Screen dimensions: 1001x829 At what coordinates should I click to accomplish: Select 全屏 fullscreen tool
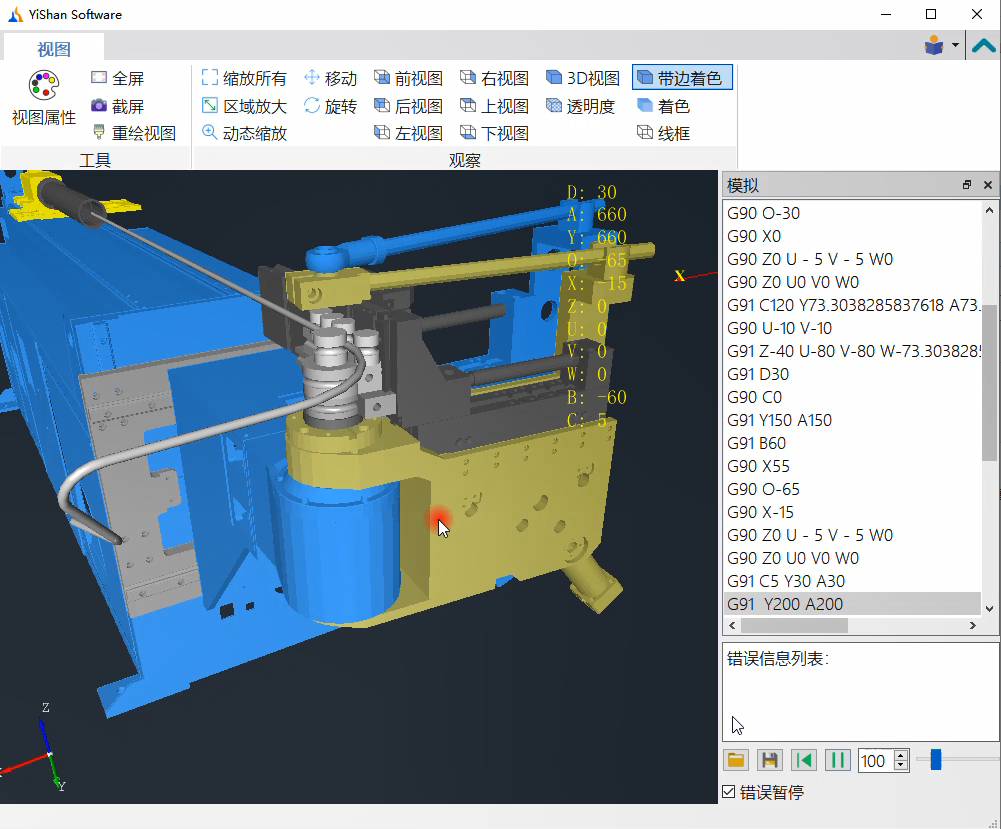click(117, 78)
